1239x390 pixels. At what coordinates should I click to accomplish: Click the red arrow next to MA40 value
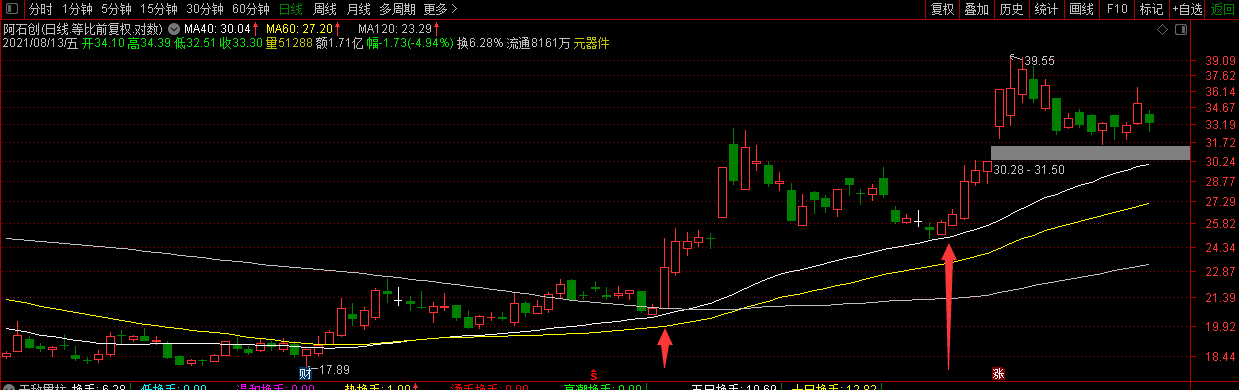tap(254, 29)
